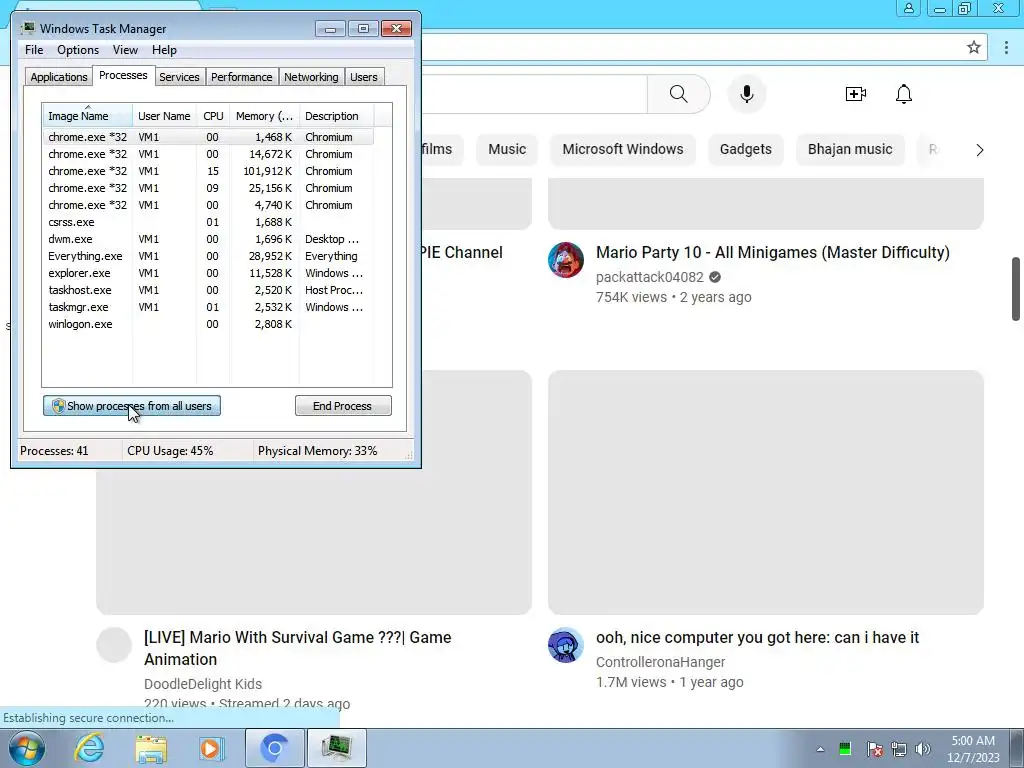Switch to Applications tab
Viewport: 1024px width, 768px height.
click(59, 77)
